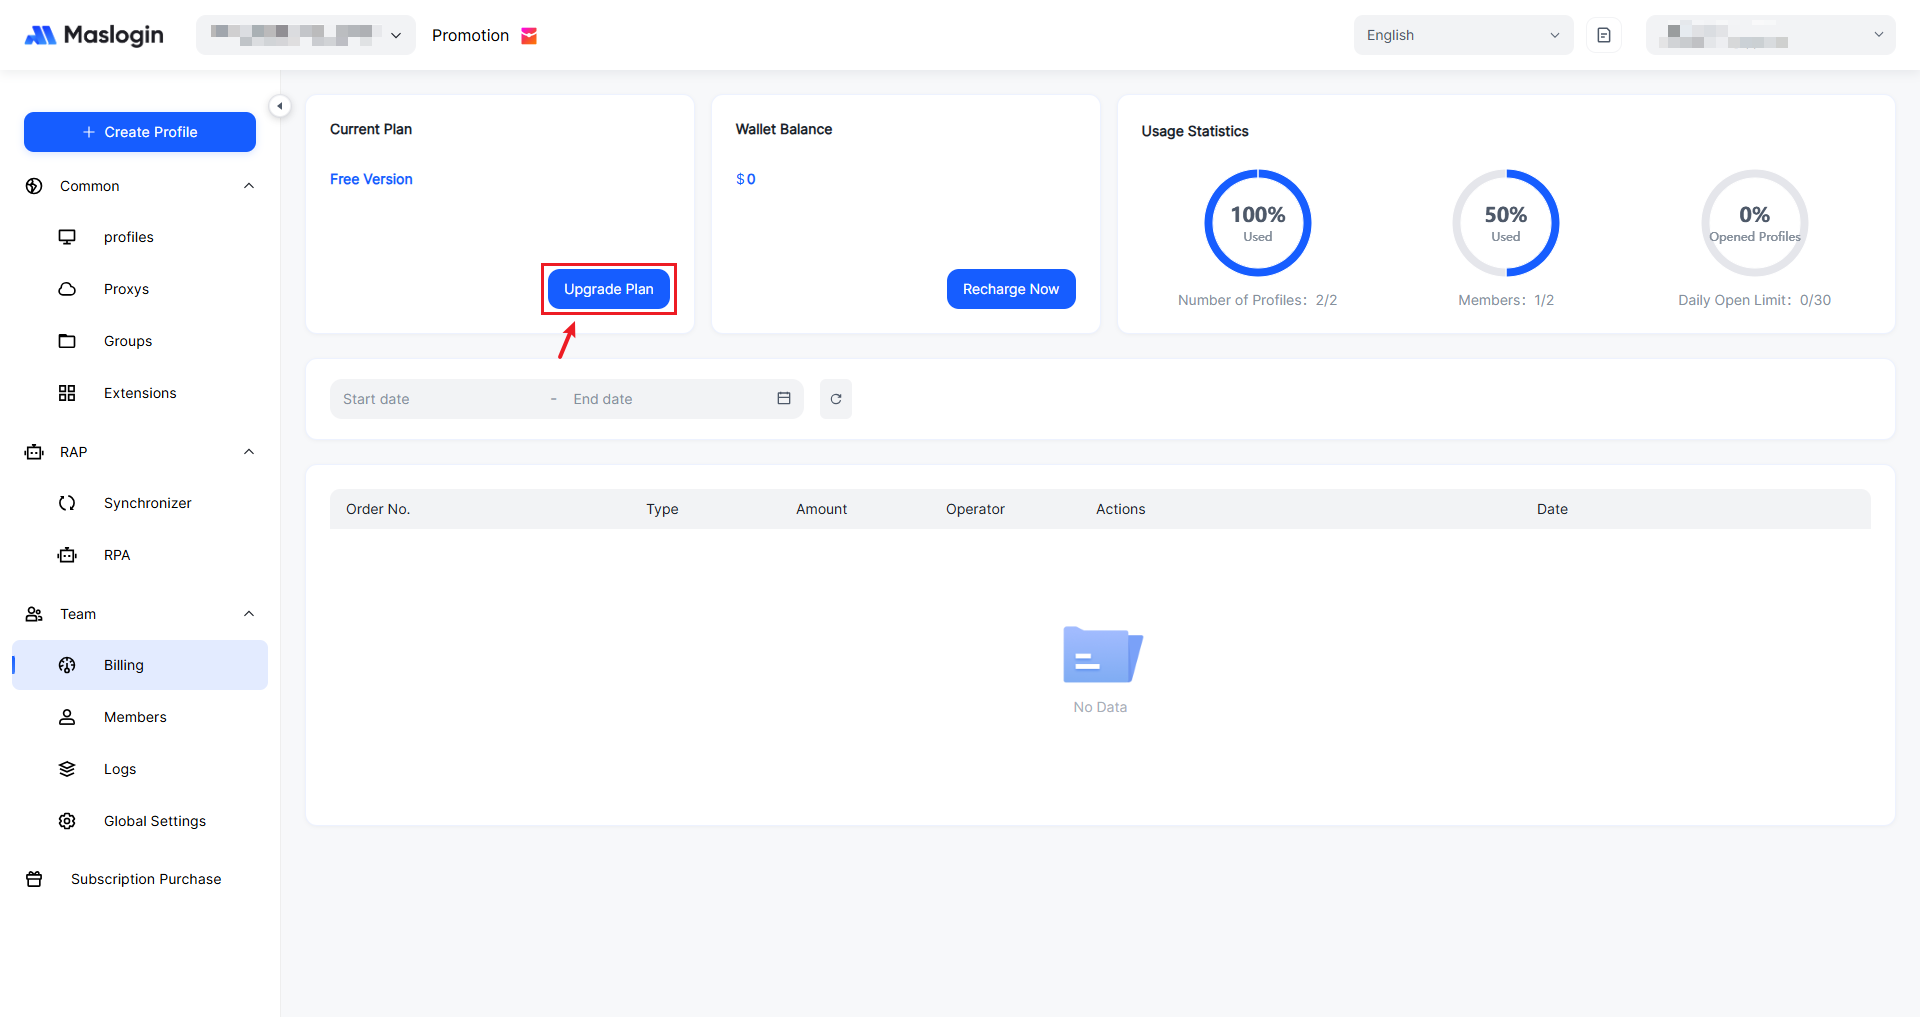This screenshot has width=1920, height=1017.
Task: Click the Global Settings gear icon
Action: (67, 821)
